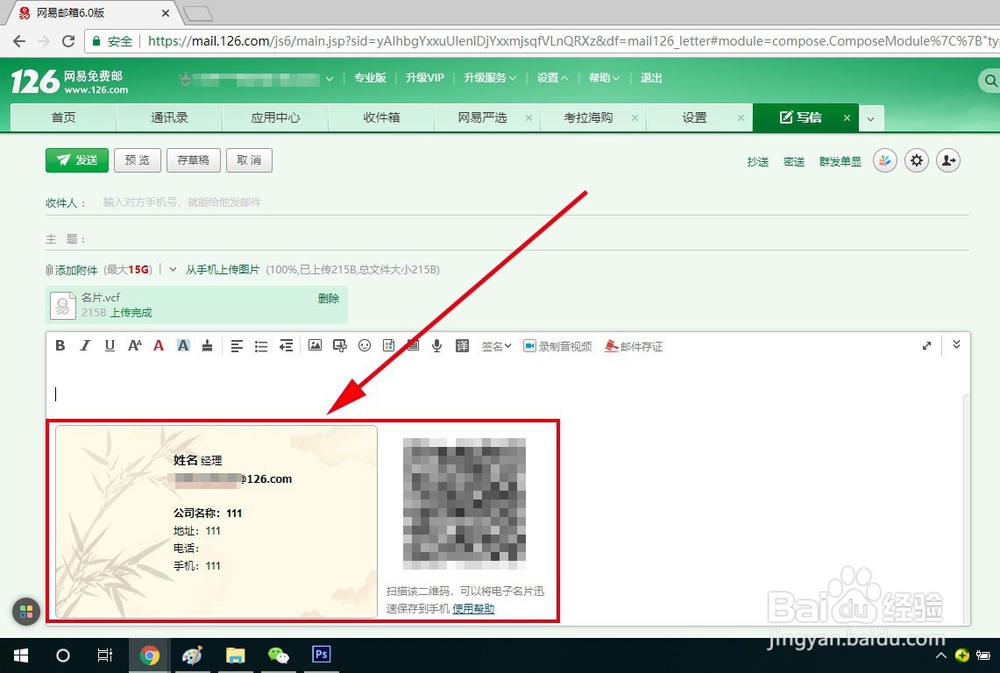This screenshot has height=673, width=1000.
Task: Insert an image into the email
Action: pyautogui.click(x=315, y=346)
